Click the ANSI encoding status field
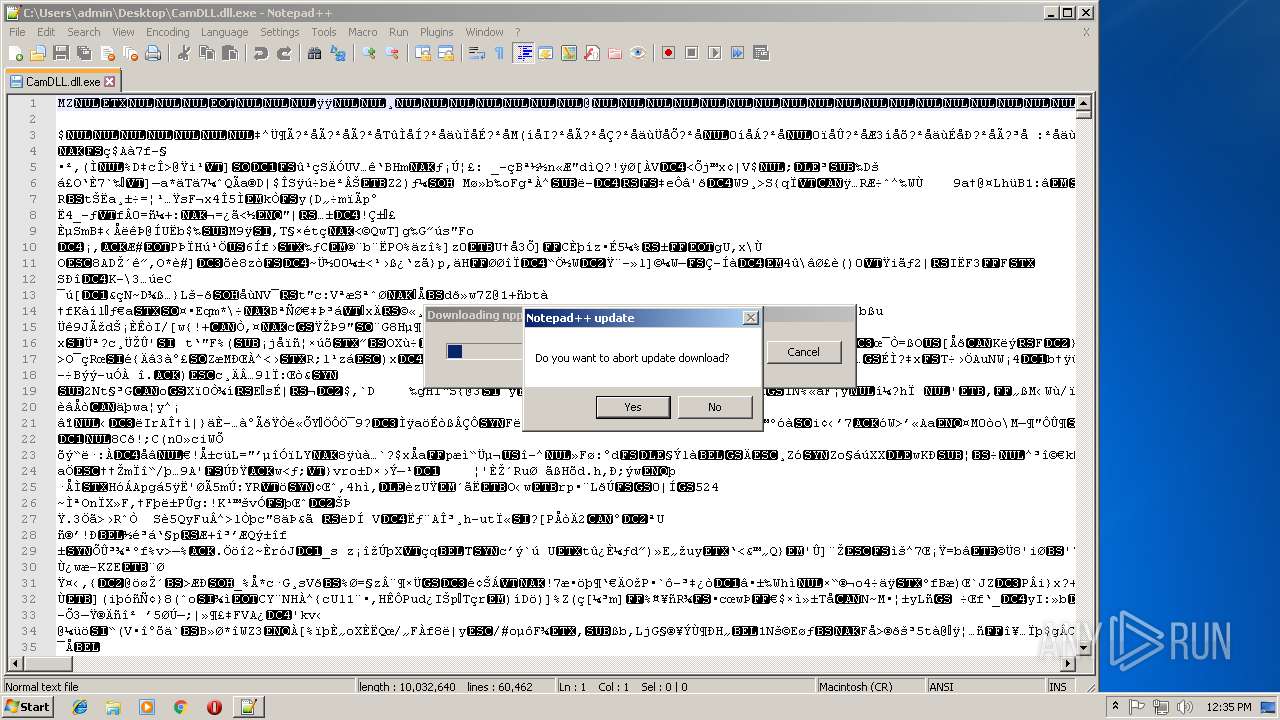Image resolution: width=1280 pixels, height=720 pixels. pyautogui.click(x=985, y=687)
